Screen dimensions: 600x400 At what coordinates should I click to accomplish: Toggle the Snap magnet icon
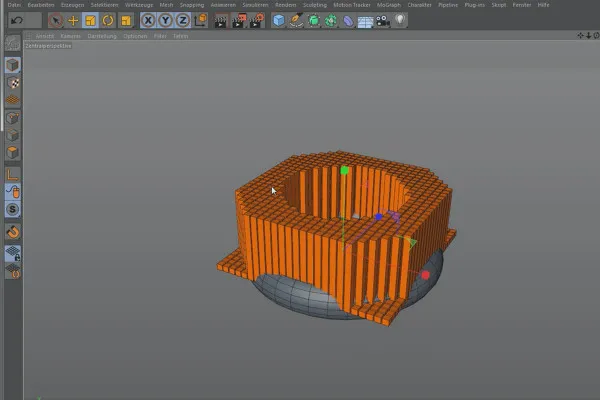tap(13, 232)
